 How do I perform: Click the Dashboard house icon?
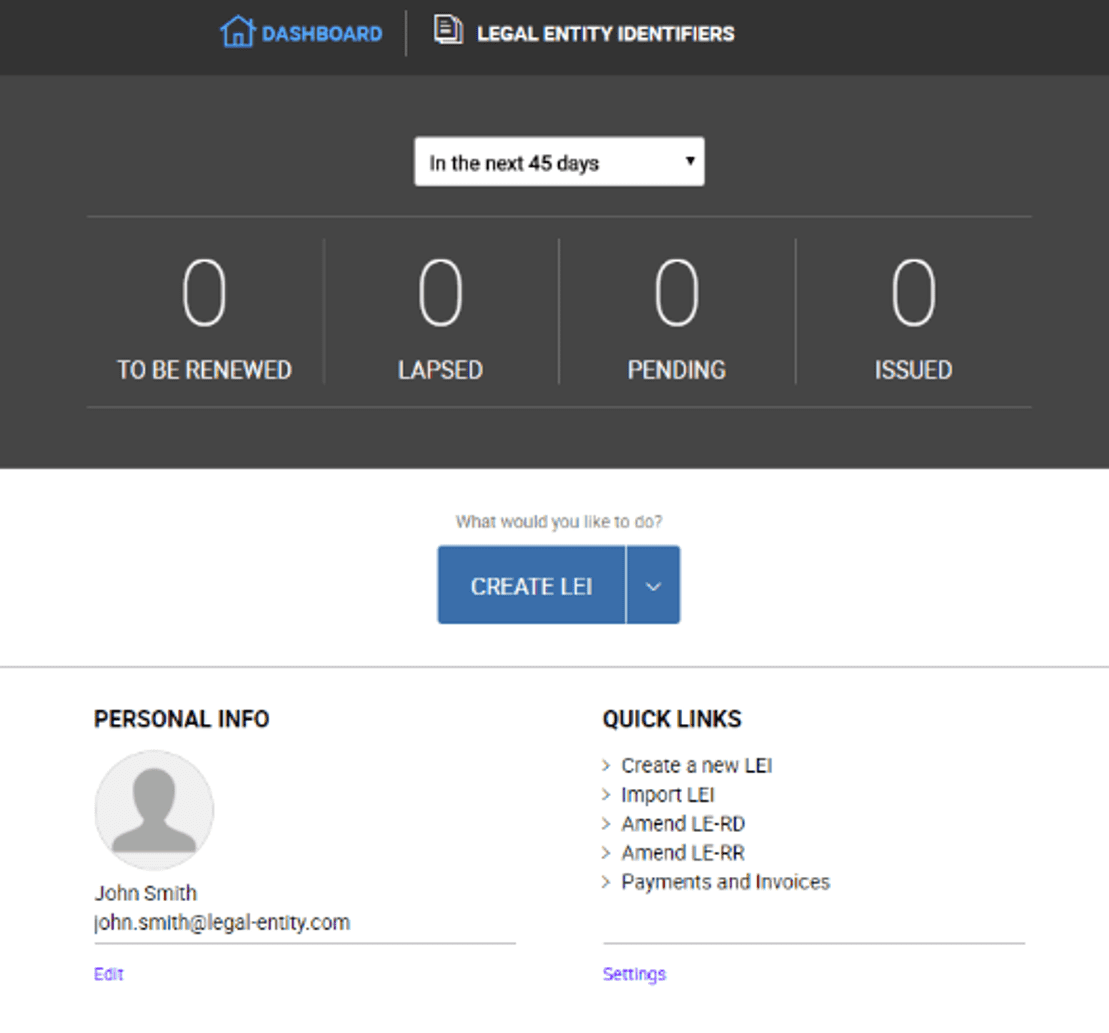point(237,31)
